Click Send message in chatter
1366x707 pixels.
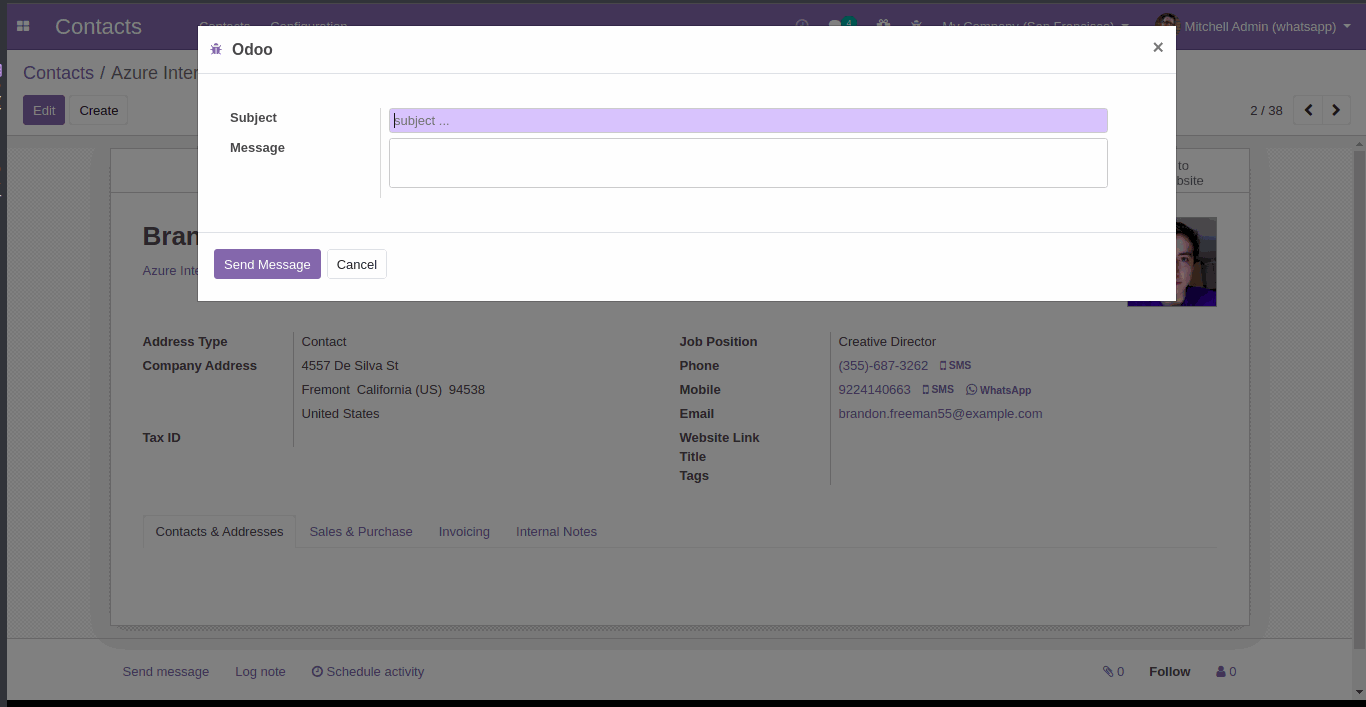(x=166, y=672)
